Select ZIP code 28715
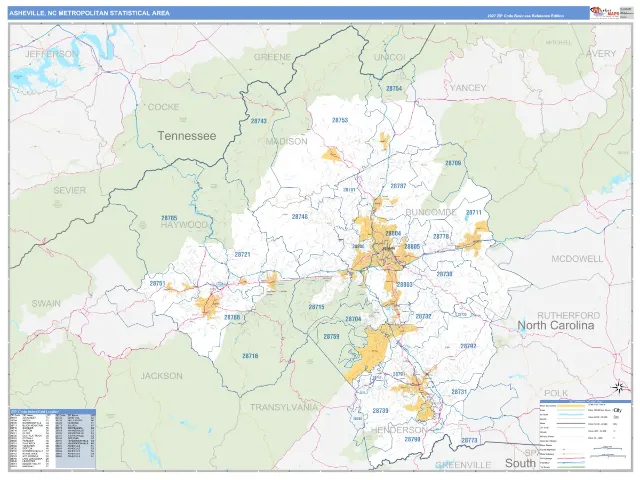This screenshot has height=480, width=640. pyautogui.click(x=316, y=307)
